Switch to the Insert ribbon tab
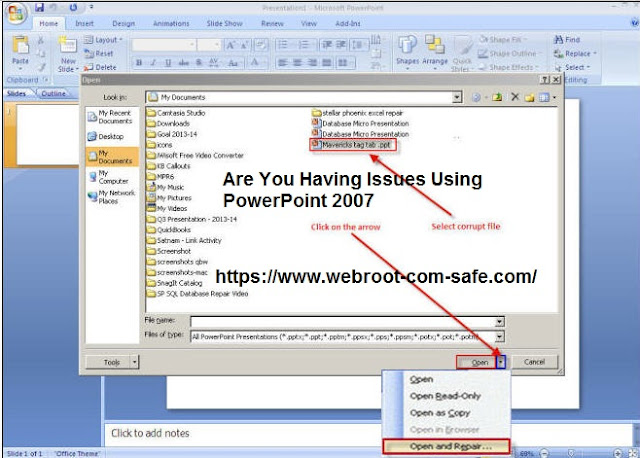This screenshot has height=458, width=640. (84, 24)
